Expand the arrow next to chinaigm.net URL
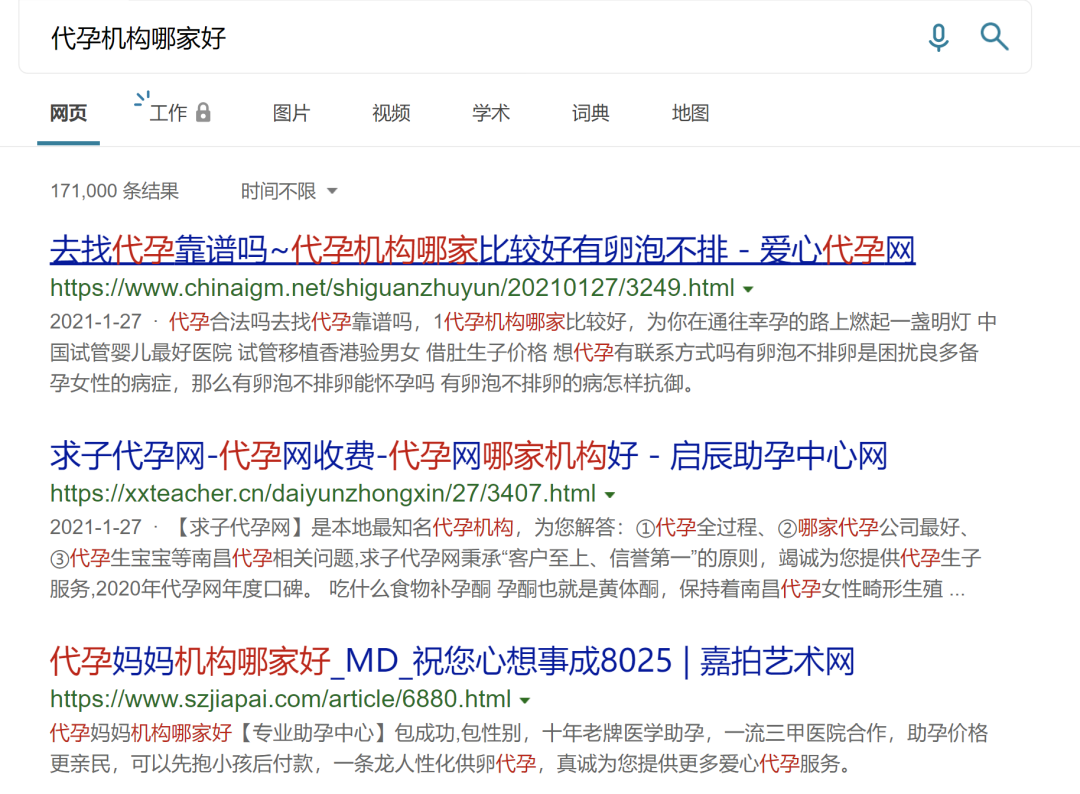 pos(748,290)
